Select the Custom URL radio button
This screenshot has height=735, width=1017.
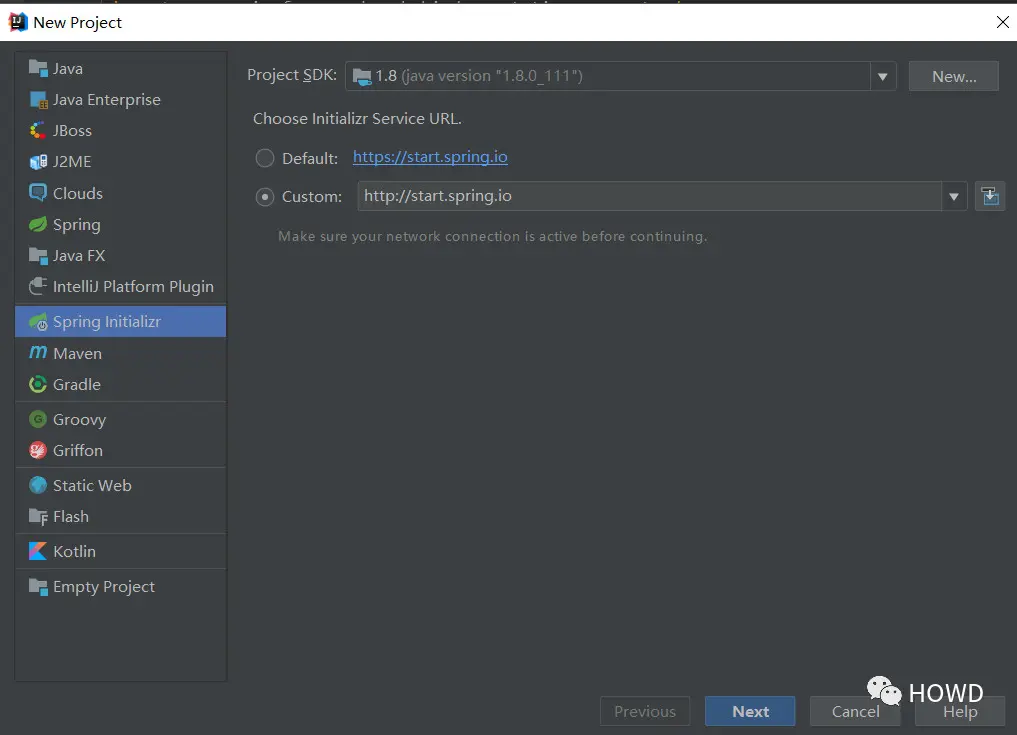tap(265, 197)
